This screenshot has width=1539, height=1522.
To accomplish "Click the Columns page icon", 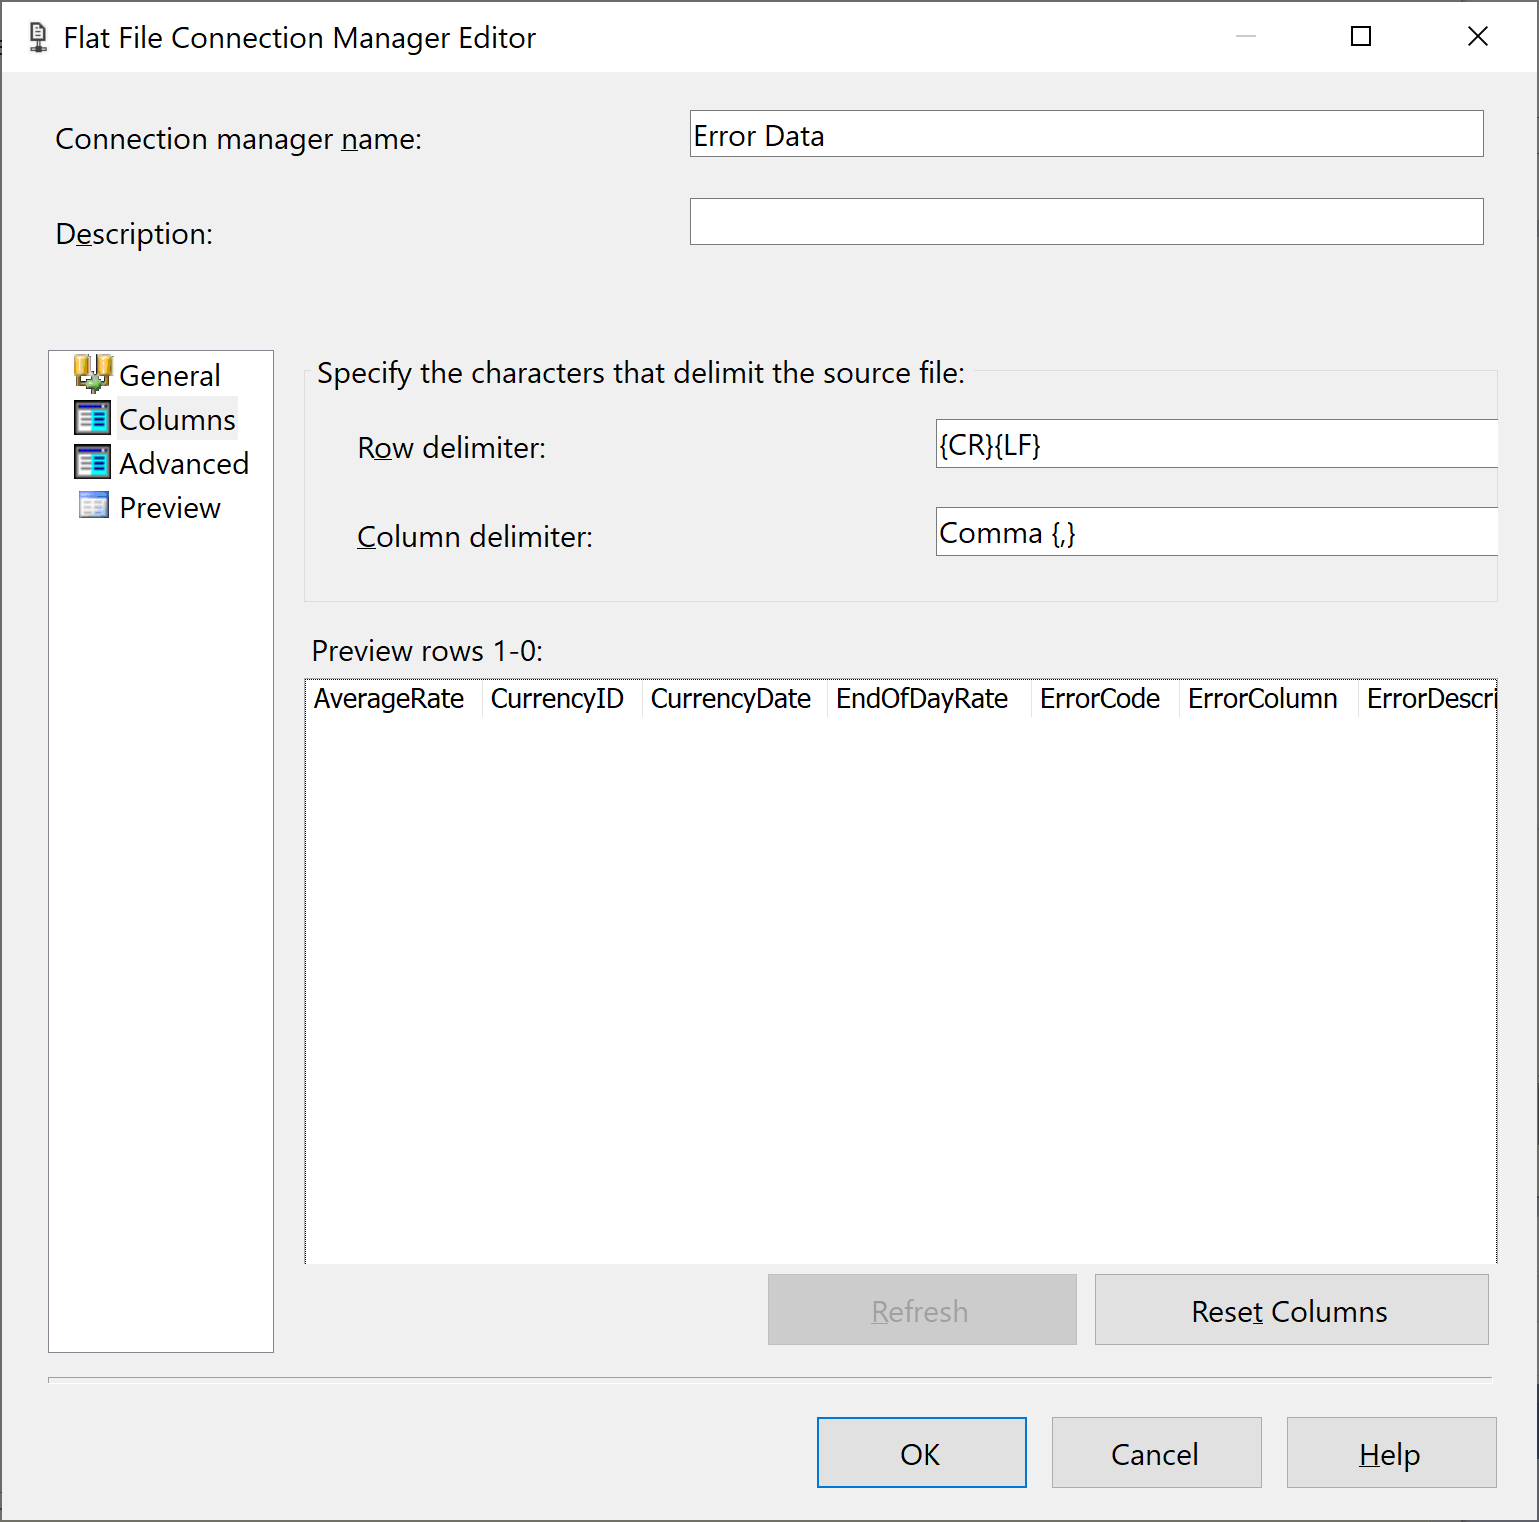I will click(92, 418).
